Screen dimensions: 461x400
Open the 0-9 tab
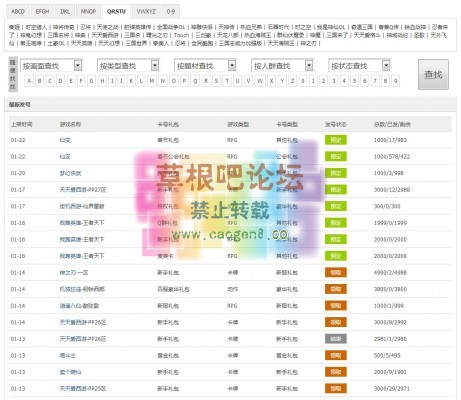171,12
